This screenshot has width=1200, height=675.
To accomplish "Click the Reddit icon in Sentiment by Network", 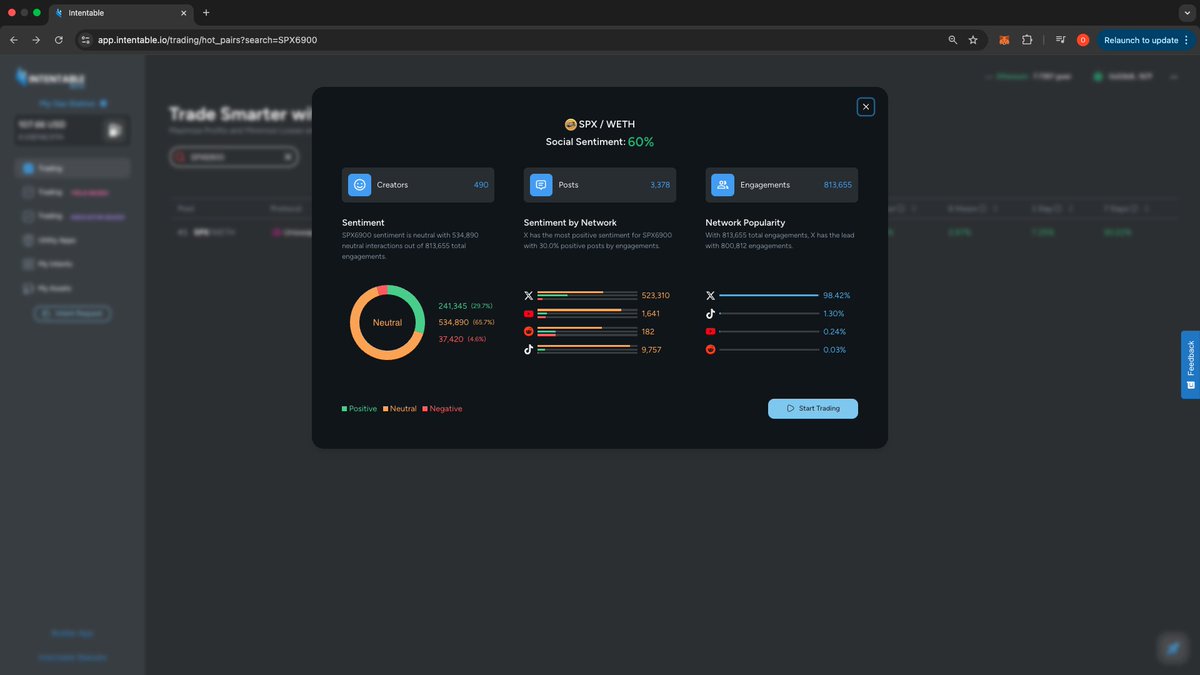I will pyautogui.click(x=529, y=331).
